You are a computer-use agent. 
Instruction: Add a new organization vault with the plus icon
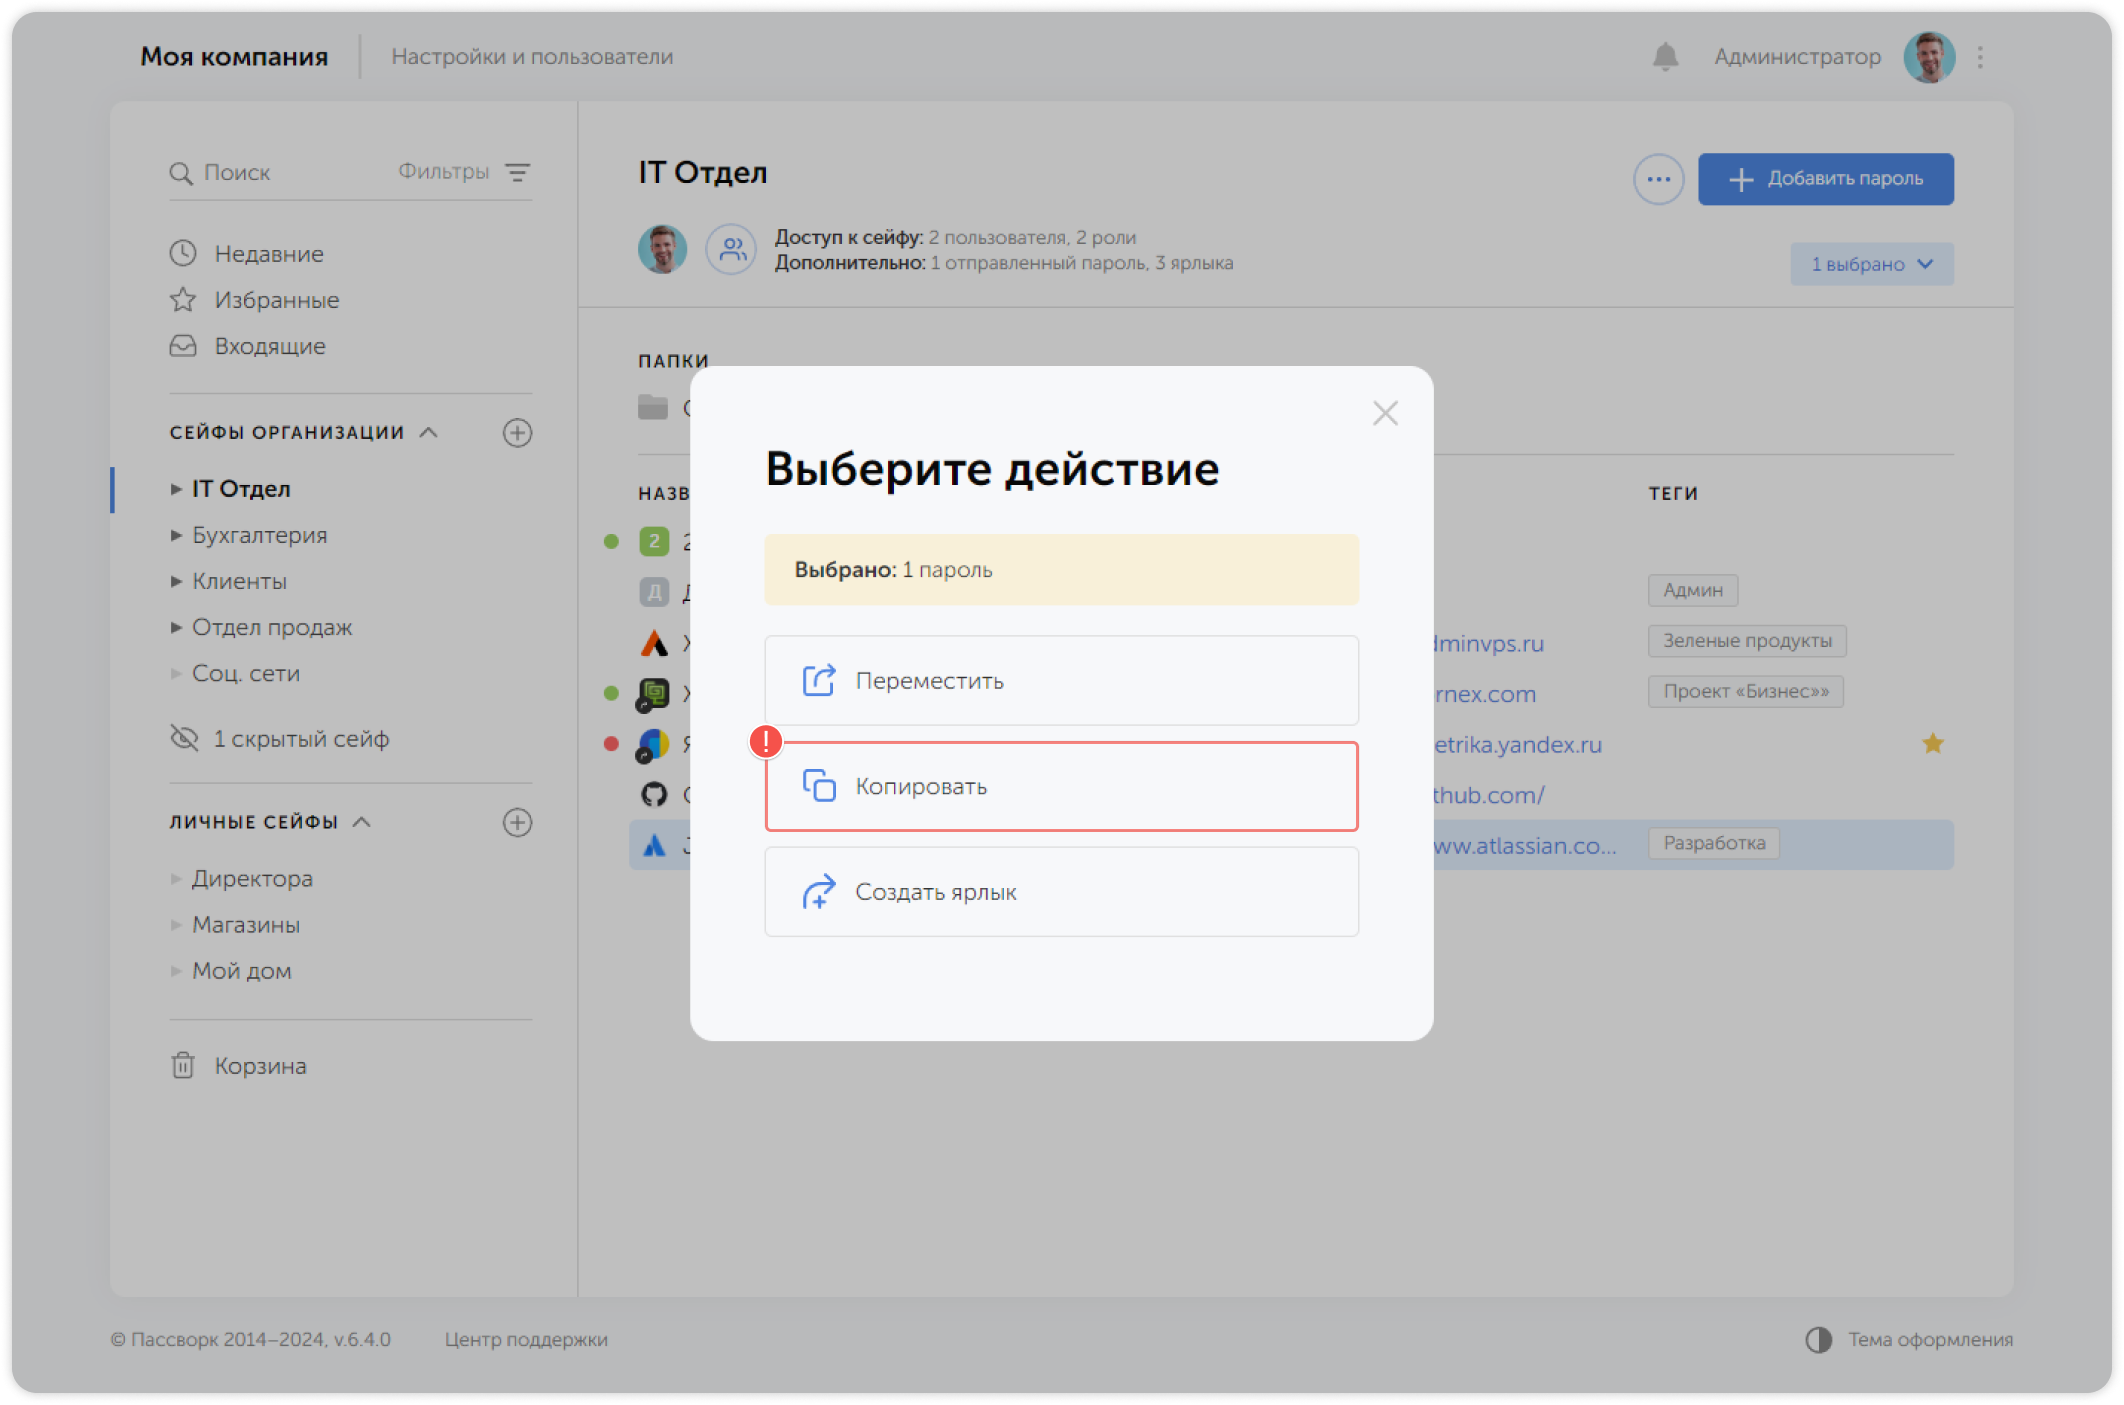[x=517, y=433]
